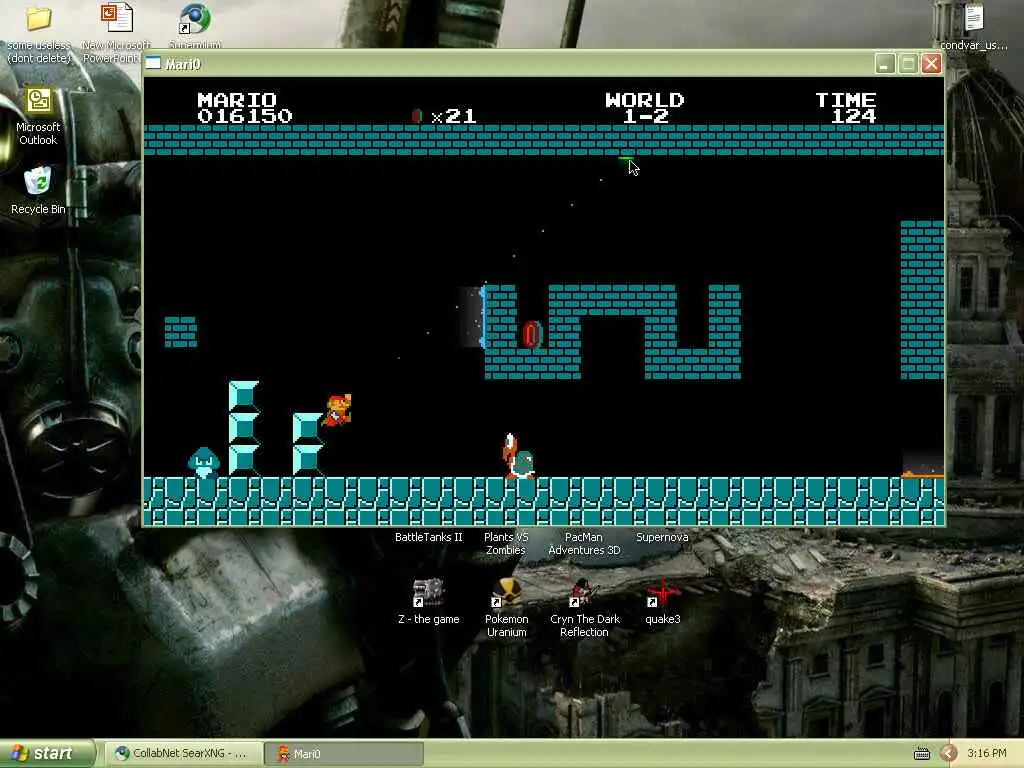The image size is (1024, 768).
Task: Click the coin counter icon in HUD
Action: click(x=417, y=116)
